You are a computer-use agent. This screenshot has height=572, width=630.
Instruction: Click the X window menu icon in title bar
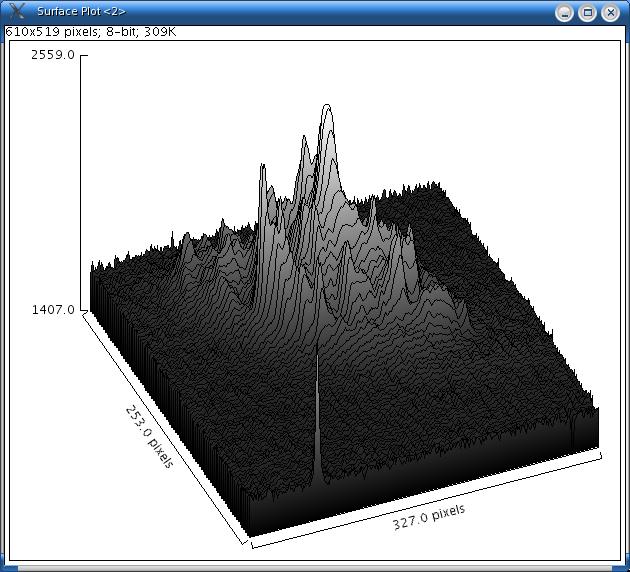coord(17,12)
